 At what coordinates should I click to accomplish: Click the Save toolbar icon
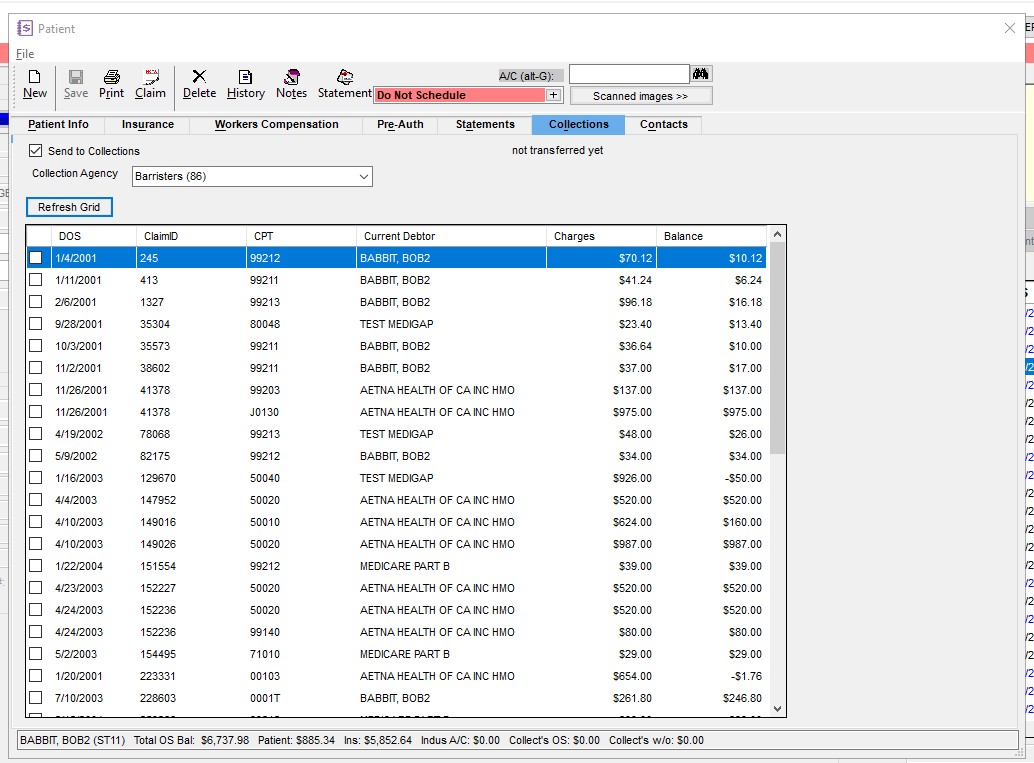[x=76, y=84]
